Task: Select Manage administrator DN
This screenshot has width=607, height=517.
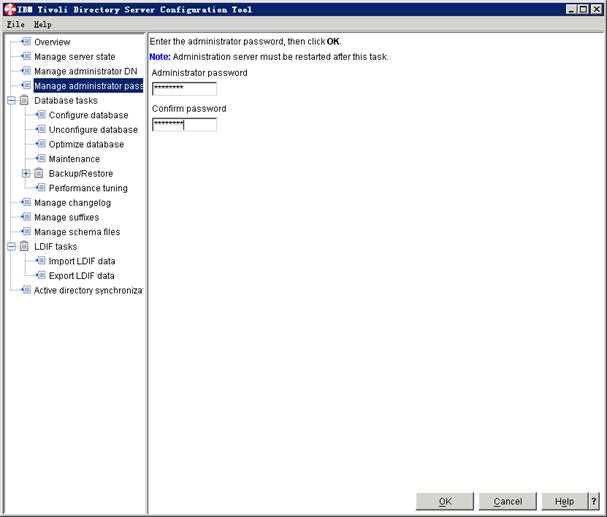Action: pos(86,71)
